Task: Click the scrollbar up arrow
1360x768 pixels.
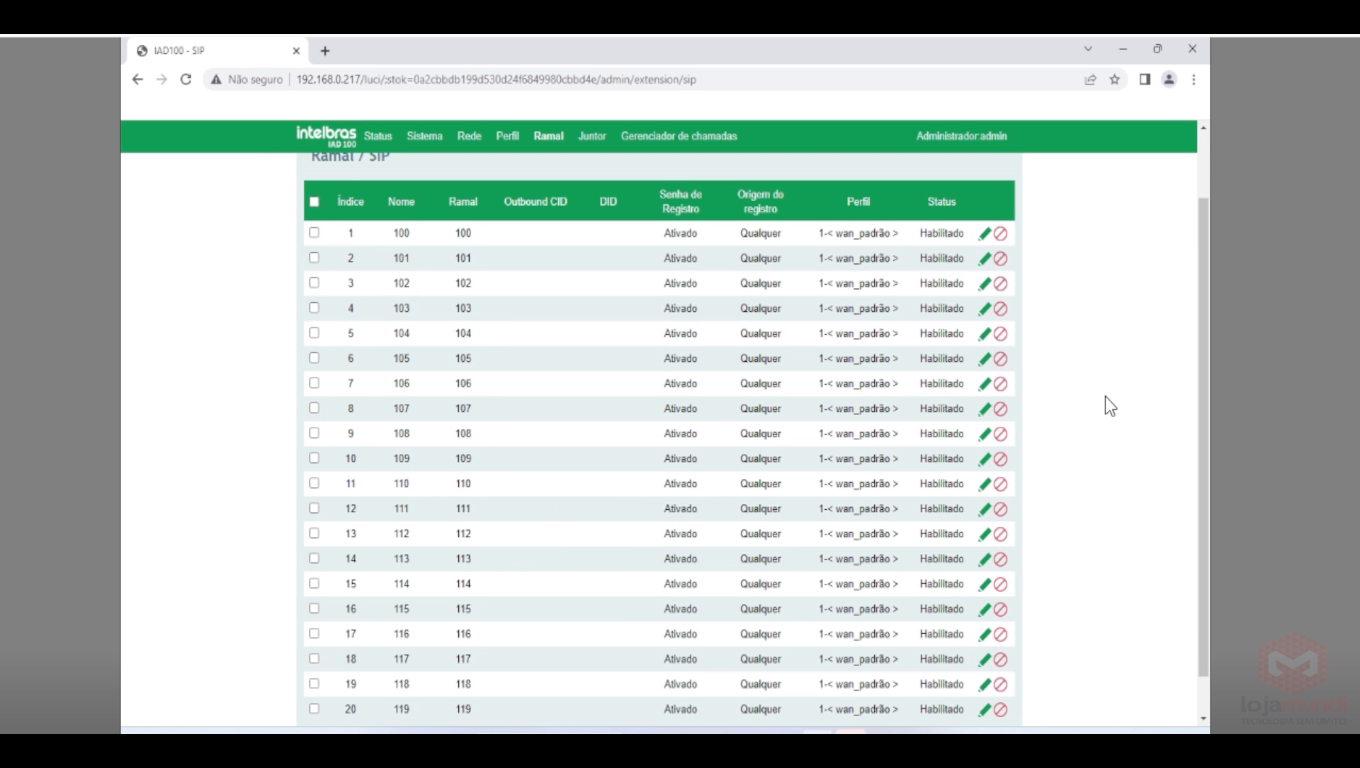Action: pos(1203,128)
